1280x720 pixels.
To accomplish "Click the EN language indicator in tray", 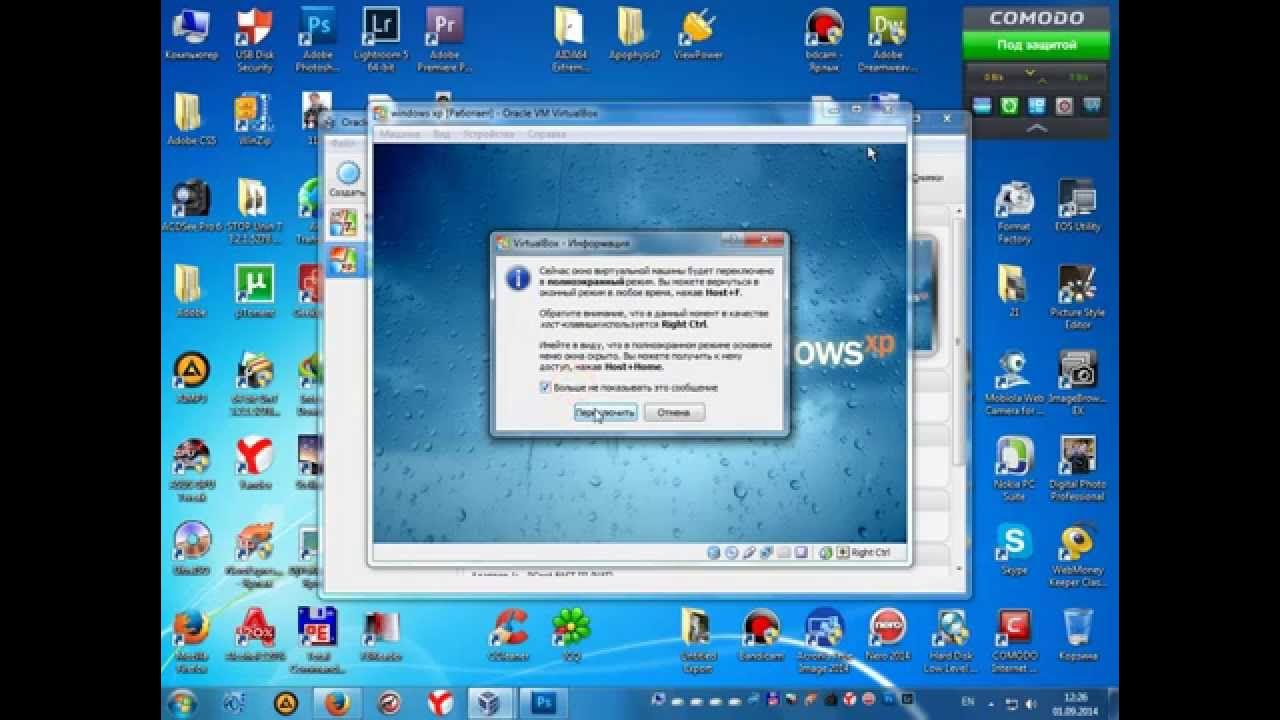I will point(968,702).
